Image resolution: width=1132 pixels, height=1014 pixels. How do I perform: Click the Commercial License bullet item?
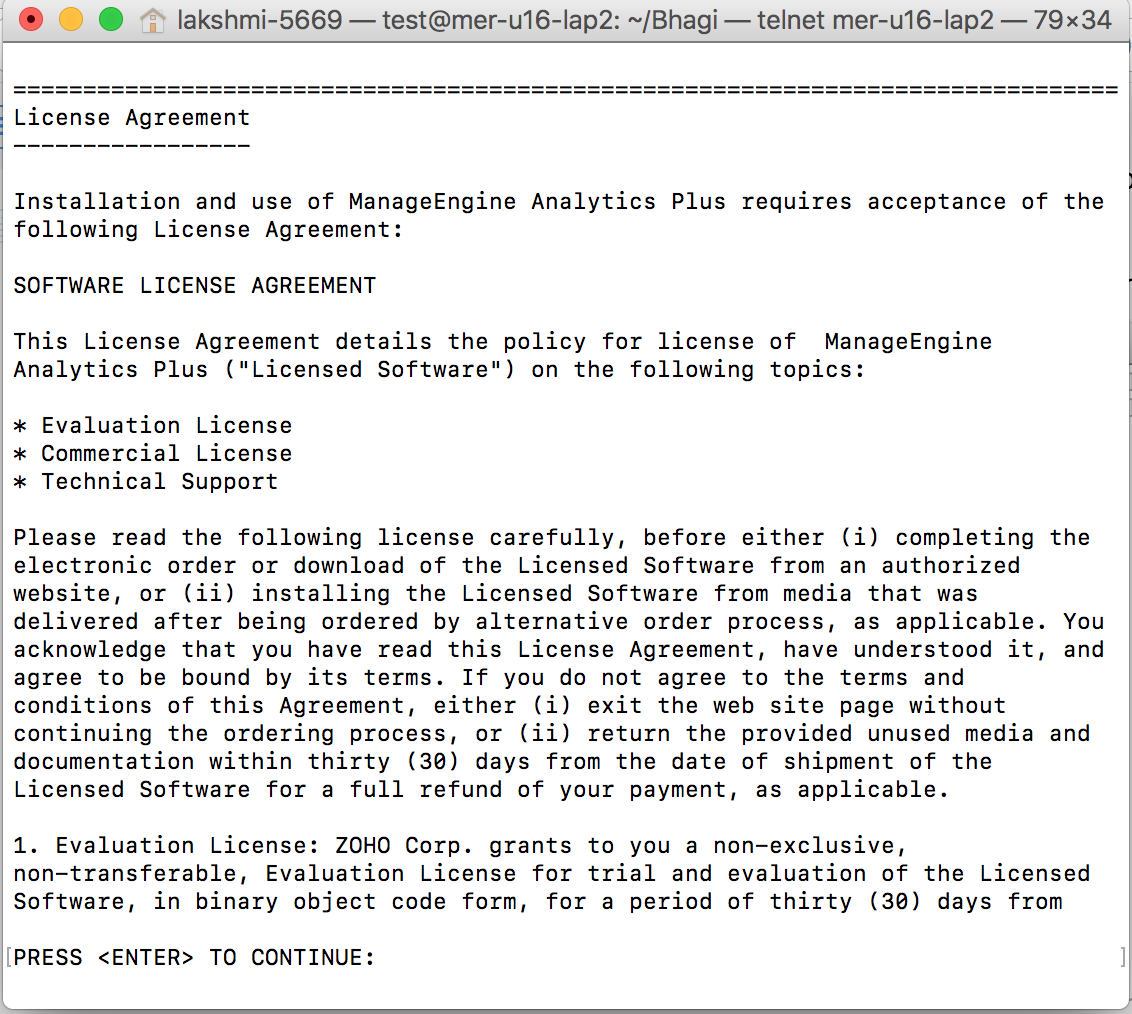tap(166, 454)
